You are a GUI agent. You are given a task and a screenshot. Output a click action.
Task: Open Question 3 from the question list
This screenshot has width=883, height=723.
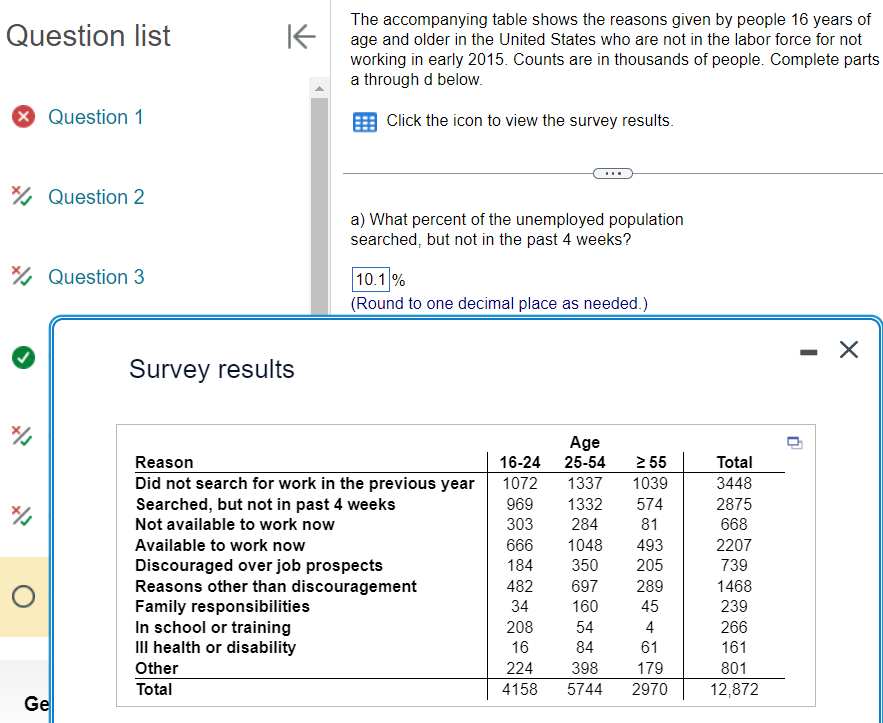click(x=95, y=277)
